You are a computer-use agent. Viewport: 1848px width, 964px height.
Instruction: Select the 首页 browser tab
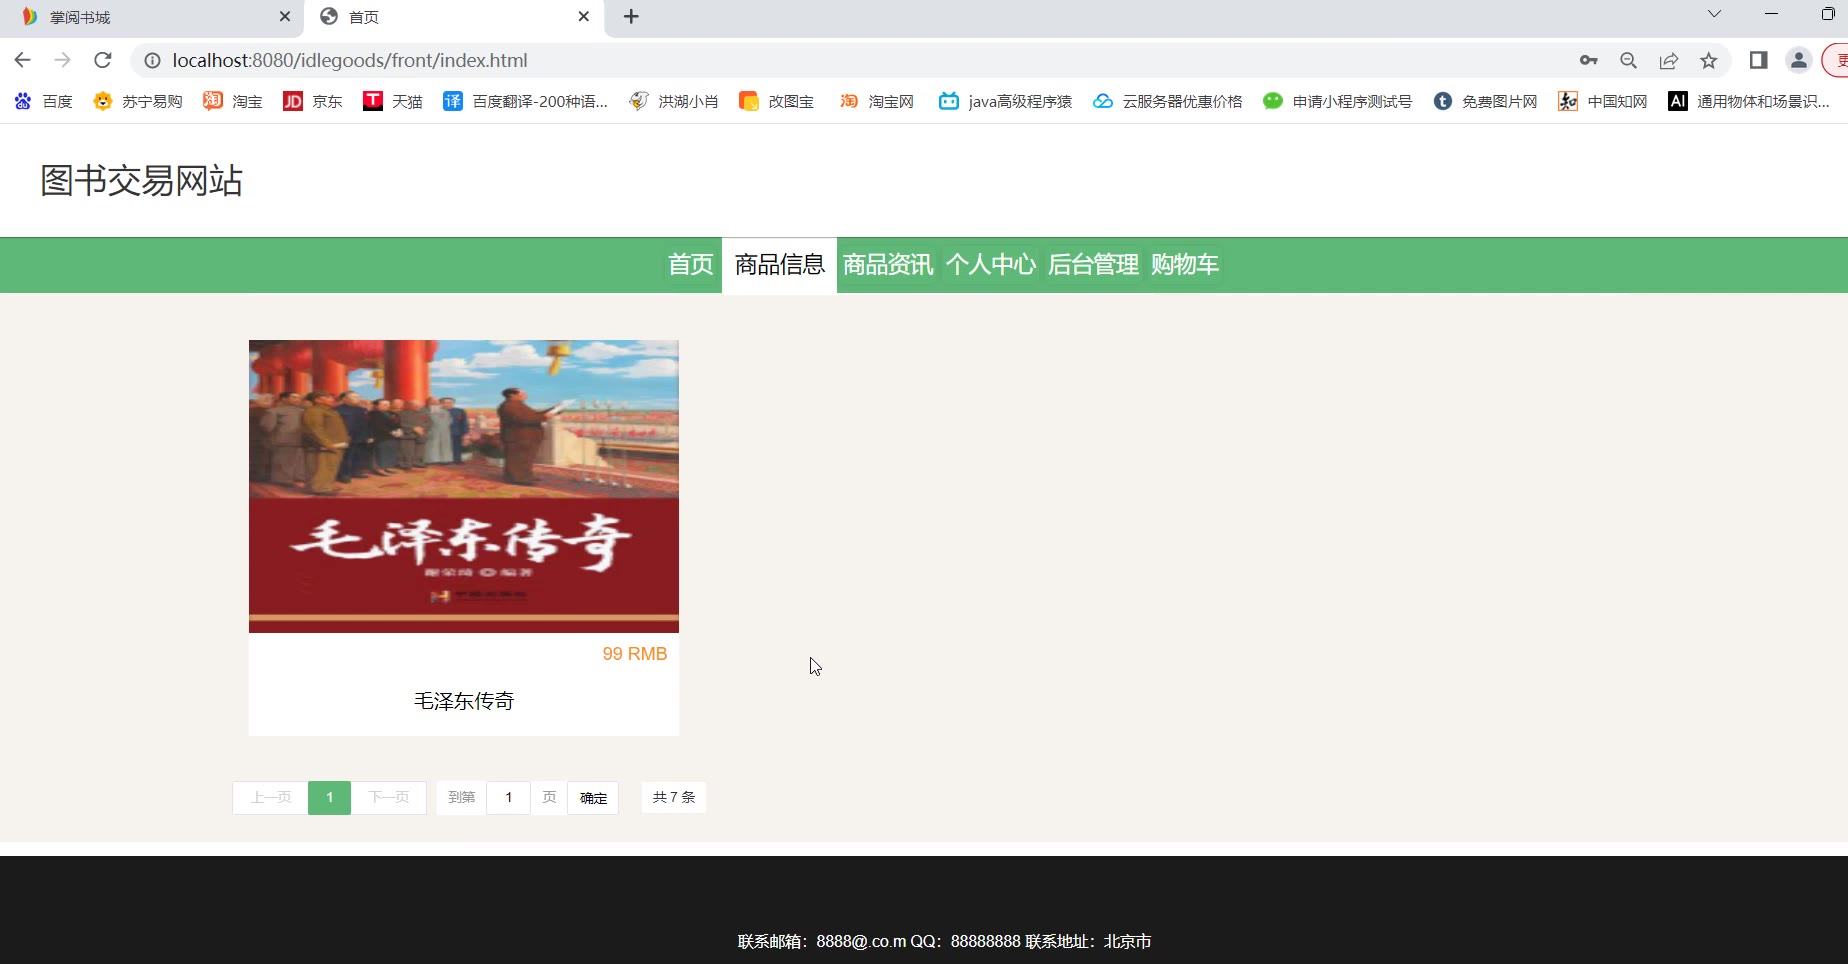click(x=455, y=18)
